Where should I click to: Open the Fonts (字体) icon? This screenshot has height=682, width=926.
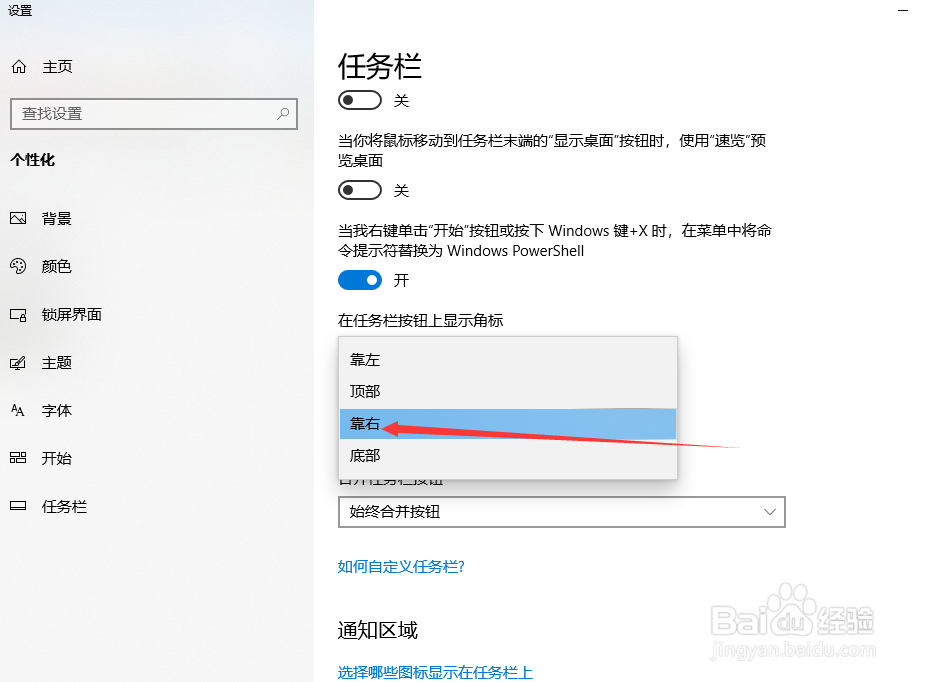point(18,411)
